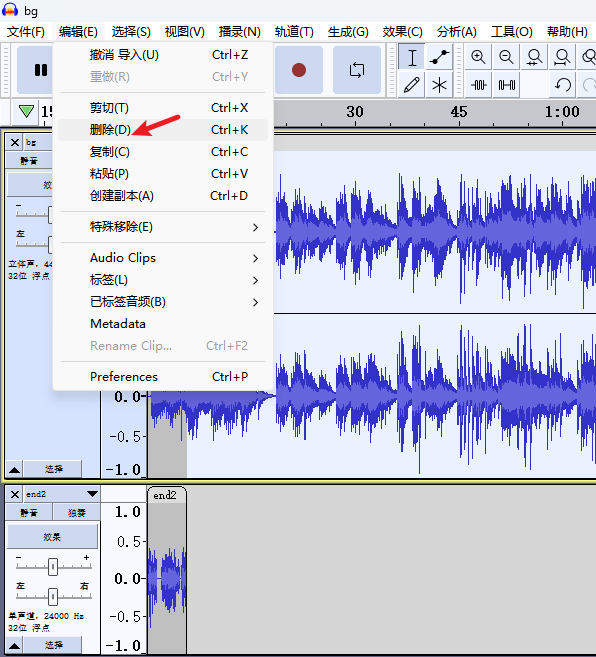Choose 复制(C) from Edit menu

(163, 152)
